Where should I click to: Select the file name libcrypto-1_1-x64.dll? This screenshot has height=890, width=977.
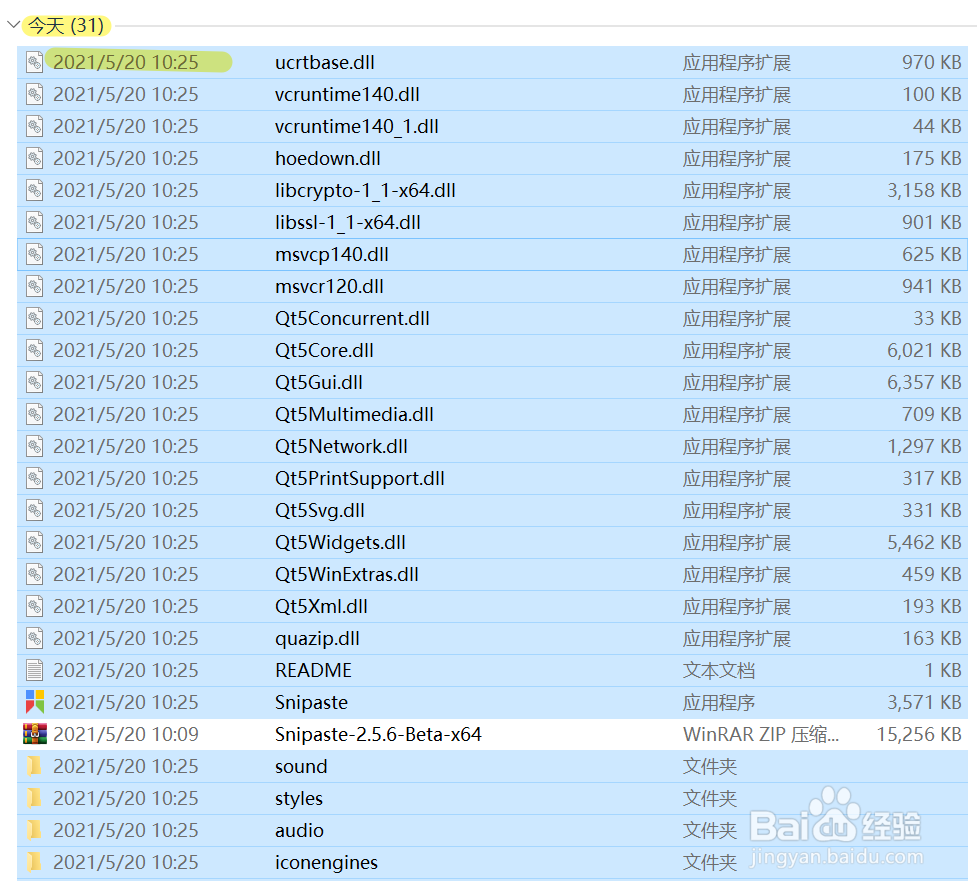pos(365,190)
